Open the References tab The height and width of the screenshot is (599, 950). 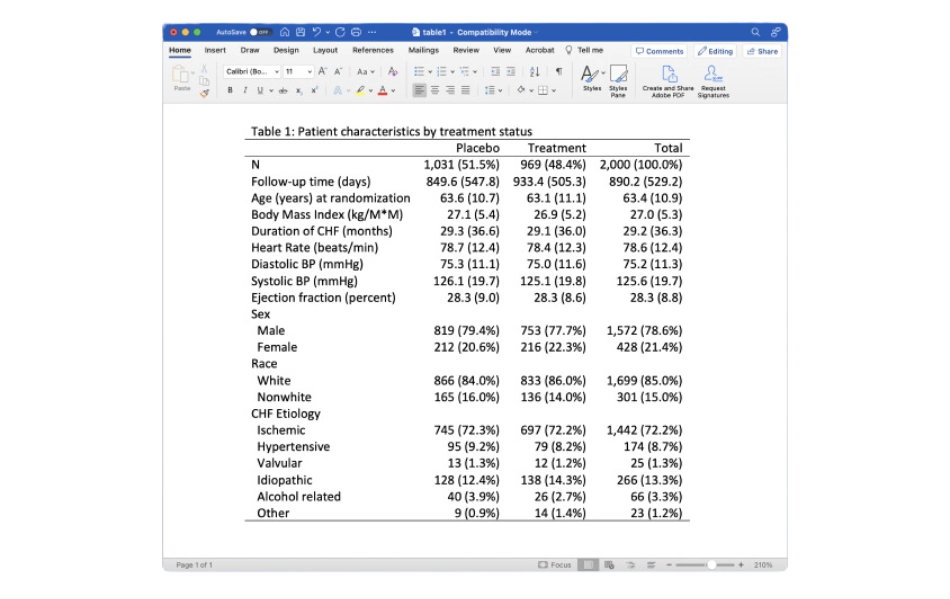click(372, 50)
